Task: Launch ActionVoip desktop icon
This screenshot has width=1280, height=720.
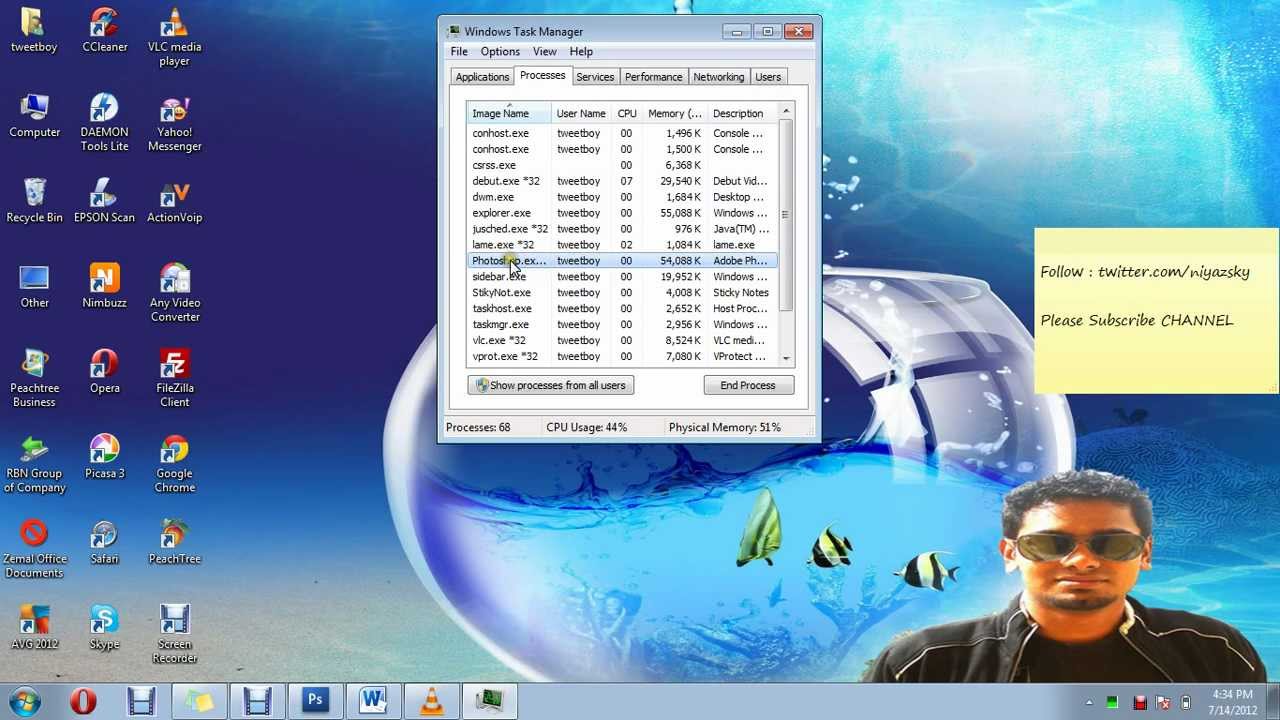Action: [174, 200]
